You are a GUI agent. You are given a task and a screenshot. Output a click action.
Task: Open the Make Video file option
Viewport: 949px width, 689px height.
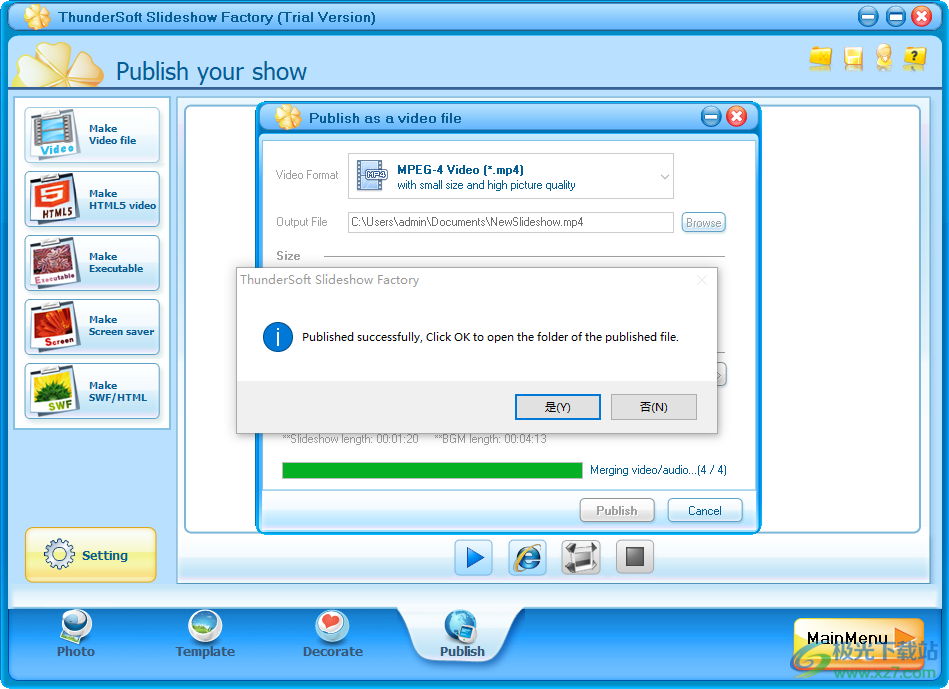click(x=92, y=135)
